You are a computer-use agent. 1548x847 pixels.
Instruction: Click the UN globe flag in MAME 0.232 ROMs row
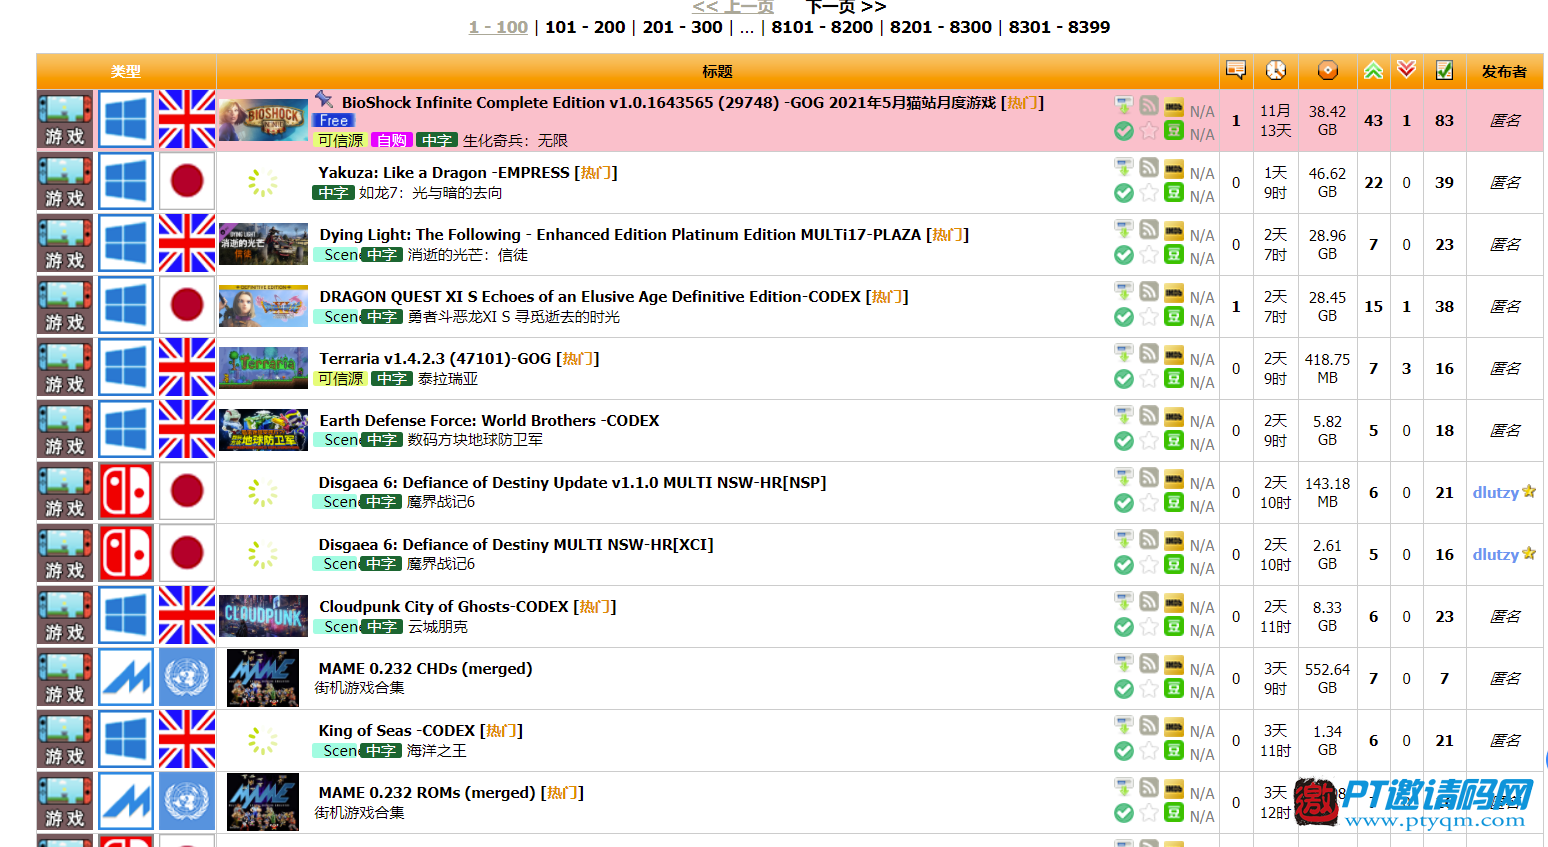(187, 802)
